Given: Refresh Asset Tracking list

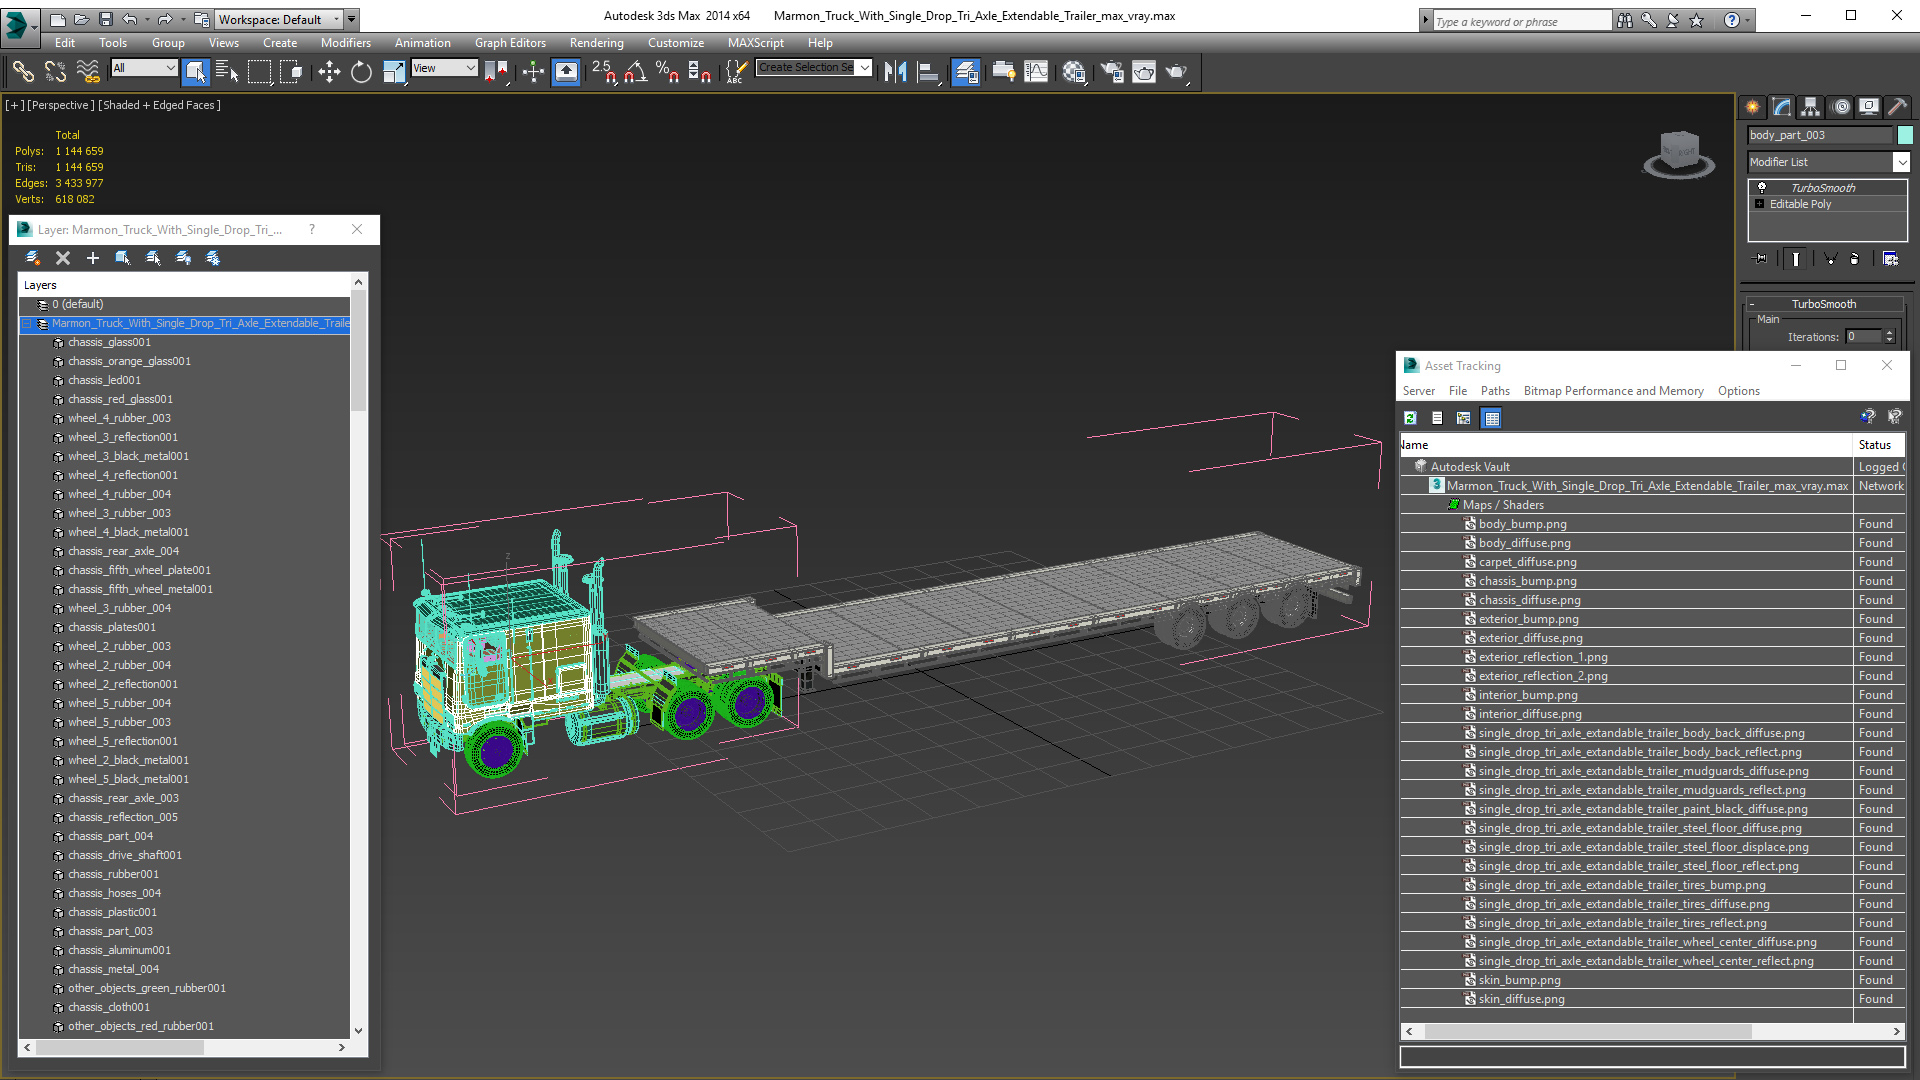Looking at the screenshot, I should point(1410,418).
